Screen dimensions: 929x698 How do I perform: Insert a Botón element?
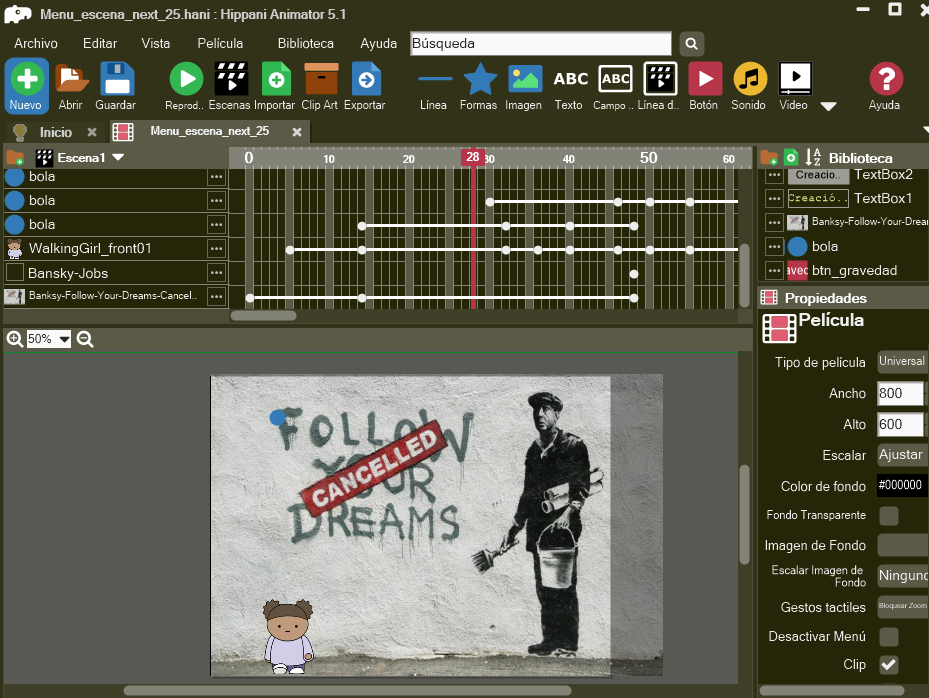coord(704,86)
